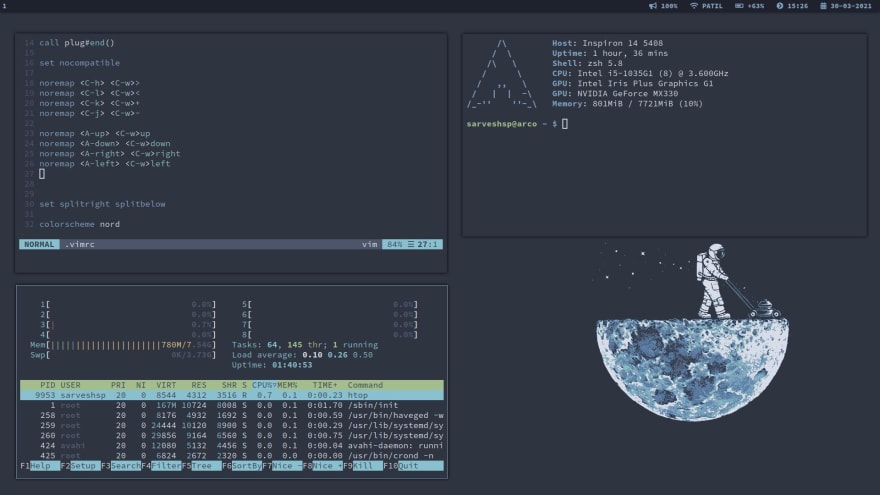880x495 pixels.
Task: Click F6 SortBy in htop footer
Action: pos(242,466)
